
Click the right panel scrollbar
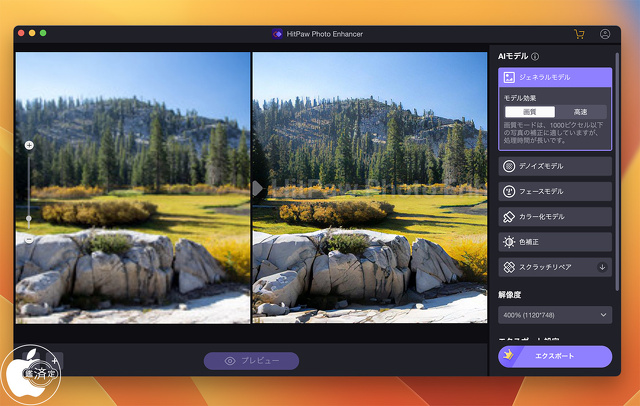point(617,171)
